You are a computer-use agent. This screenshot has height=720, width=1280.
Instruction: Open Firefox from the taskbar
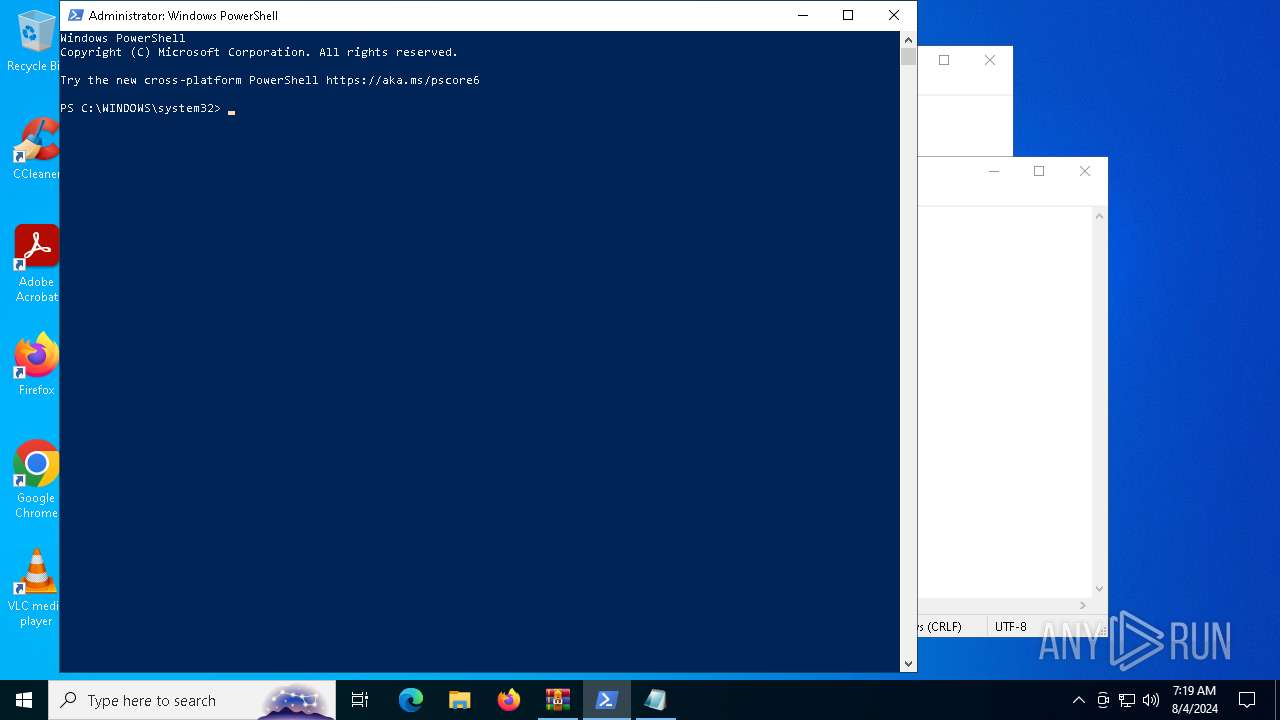click(x=509, y=700)
